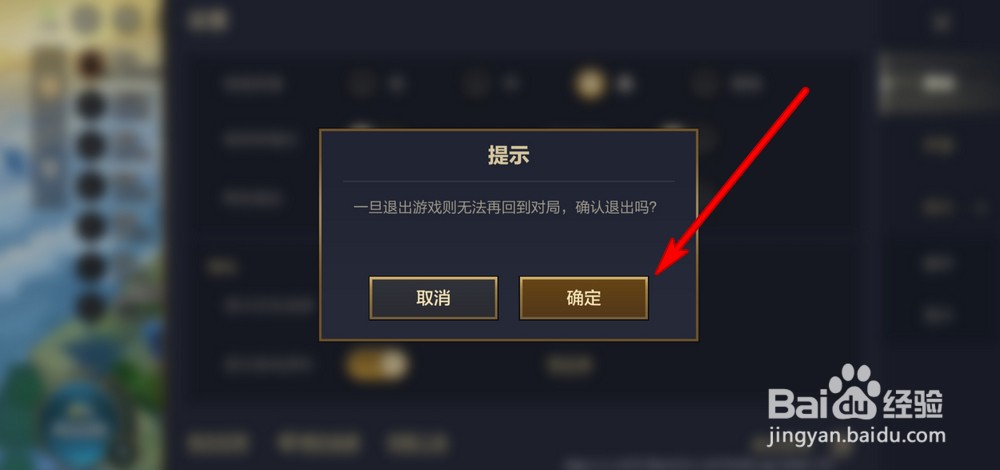The height and width of the screenshot is (470, 1000).
Task: Open the jingyan.baidu.com watermark link
Action: point(857,437)
